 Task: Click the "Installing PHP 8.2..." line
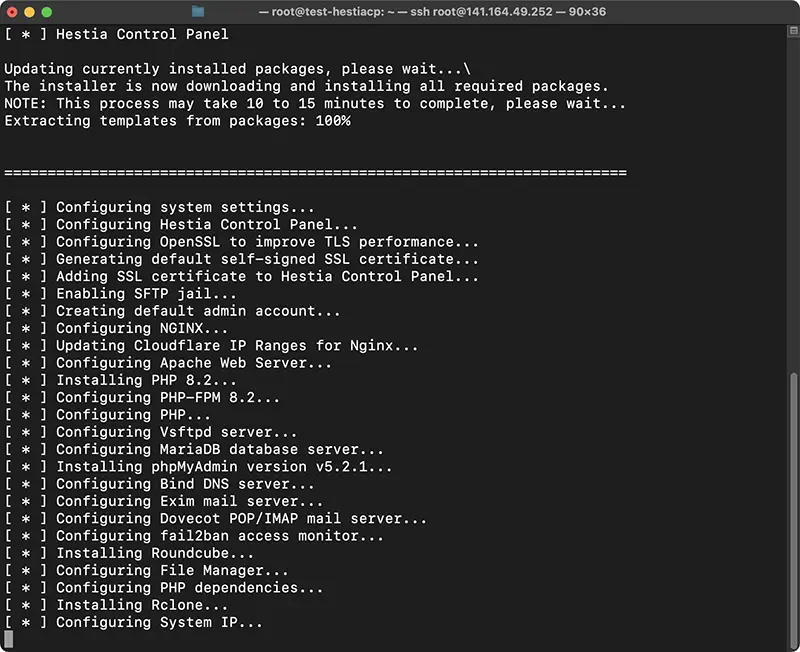tap(120, 380)
